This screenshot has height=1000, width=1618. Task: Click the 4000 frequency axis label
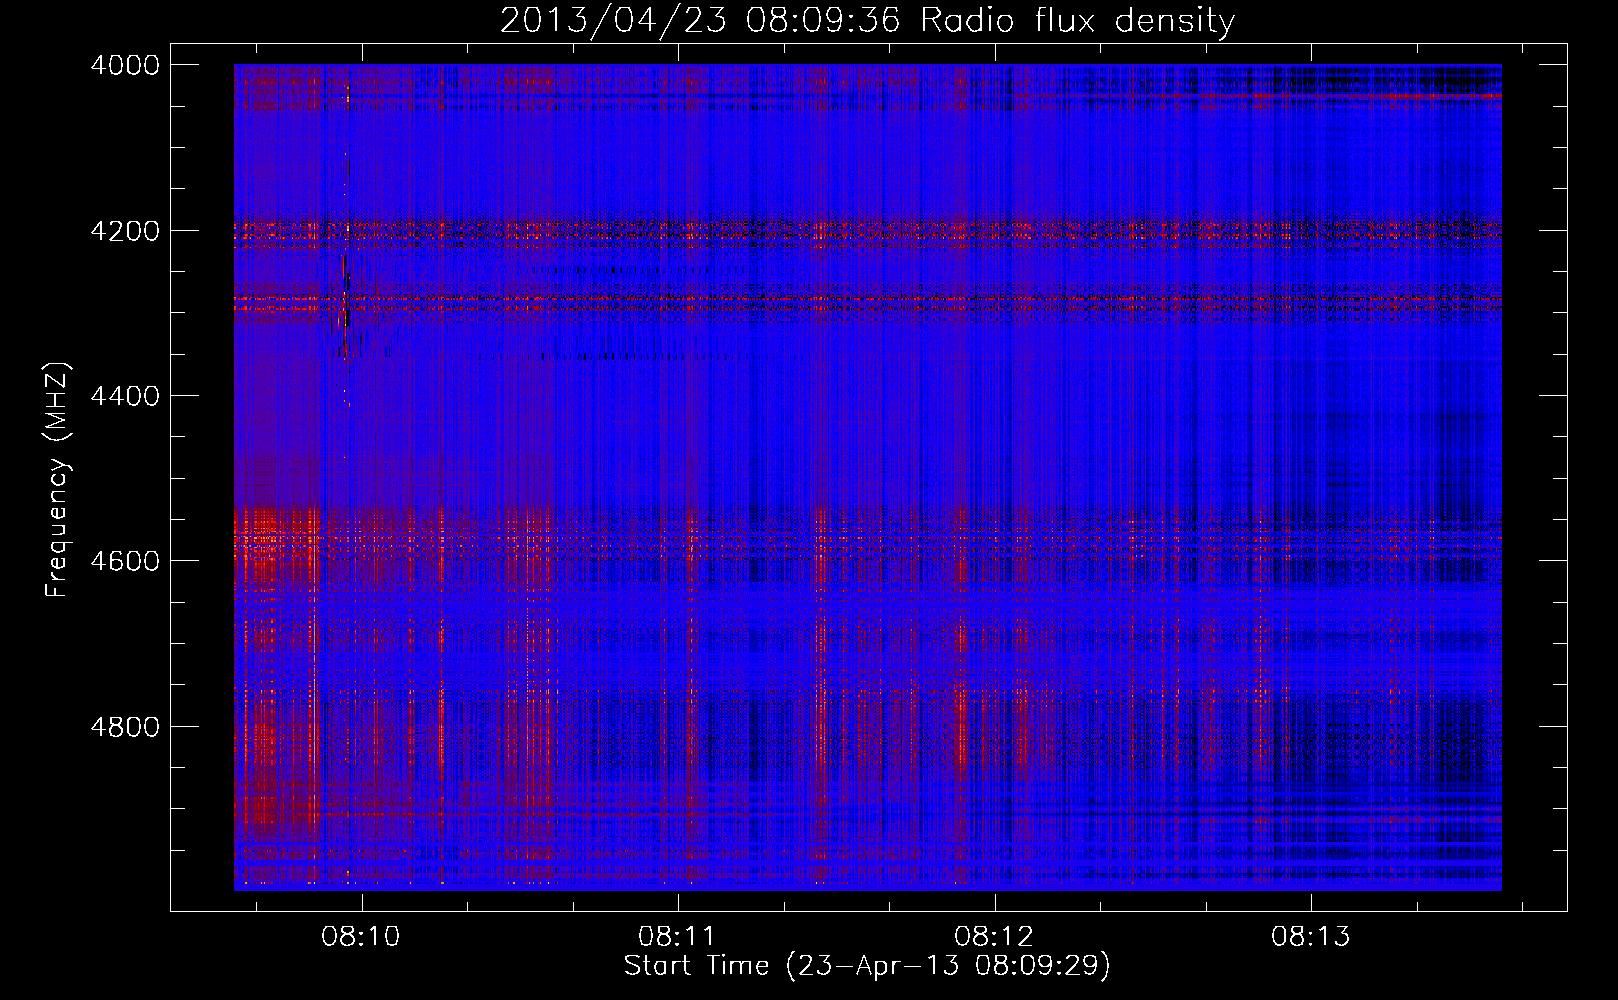pos(125,65)
